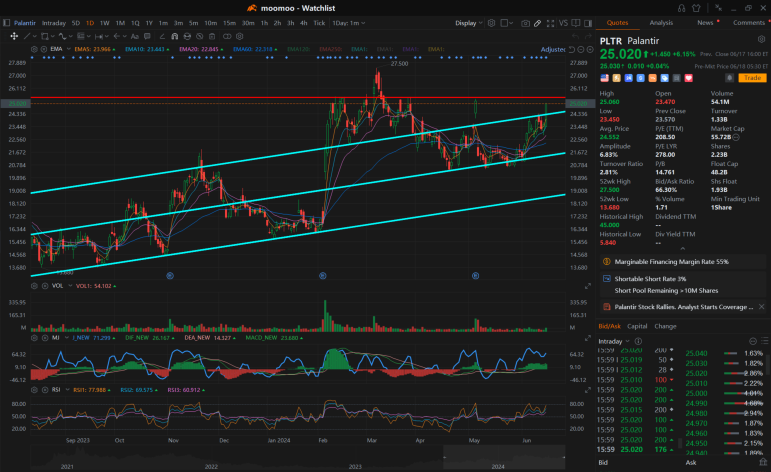Toggle the watchlist sidebar panel icon
The image size is (771, 472).
point(6,23)
